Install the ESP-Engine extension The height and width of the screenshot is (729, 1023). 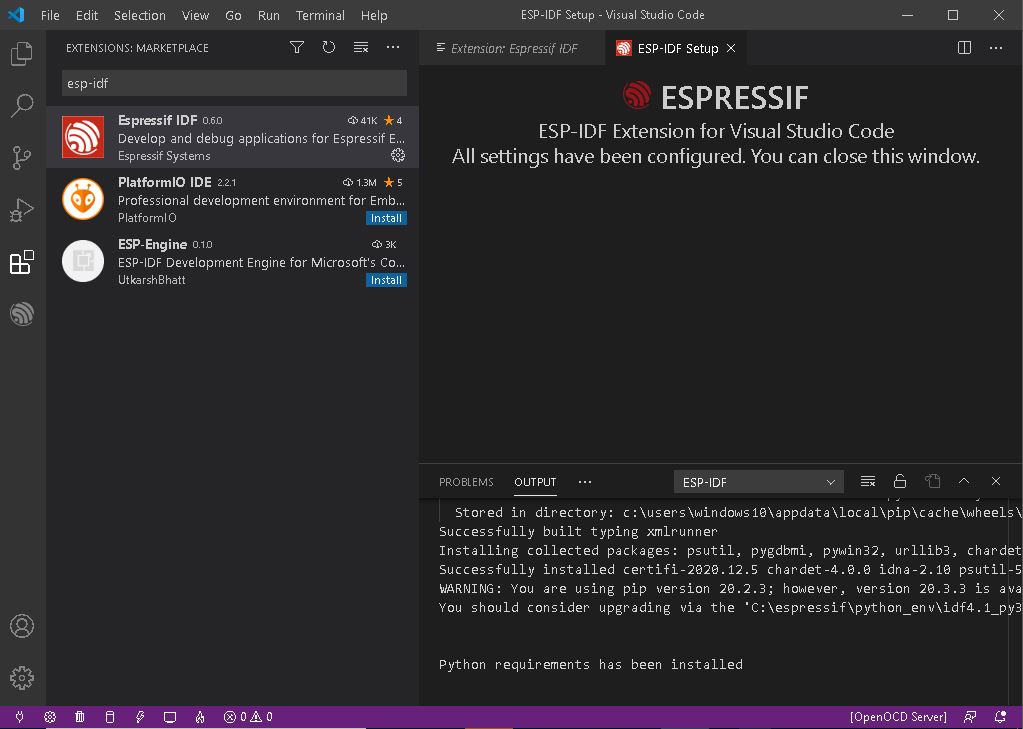pyautogui.click(x=386, y=280)
